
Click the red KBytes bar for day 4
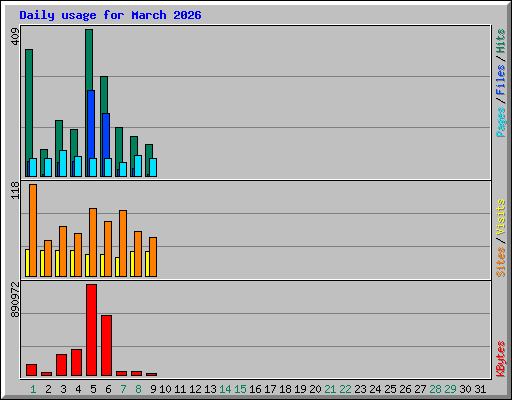(76, 363)
